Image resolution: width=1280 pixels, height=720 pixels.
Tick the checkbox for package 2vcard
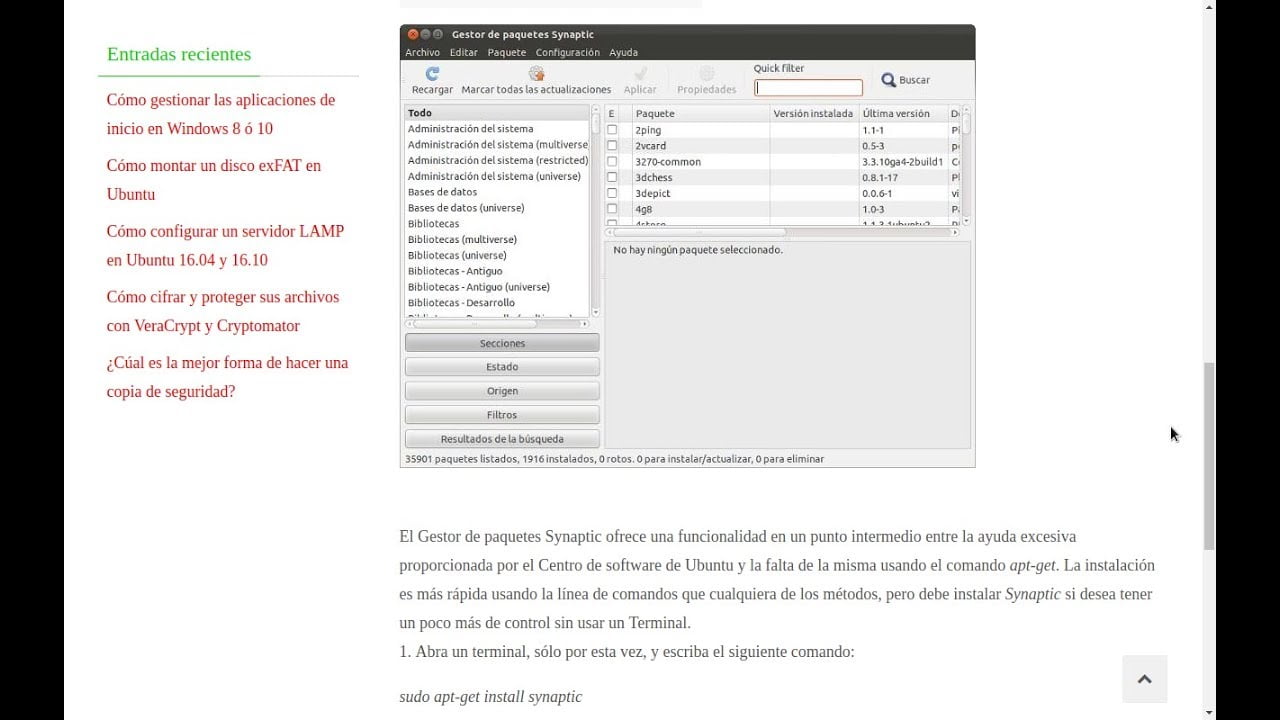[x=612, y=146]
